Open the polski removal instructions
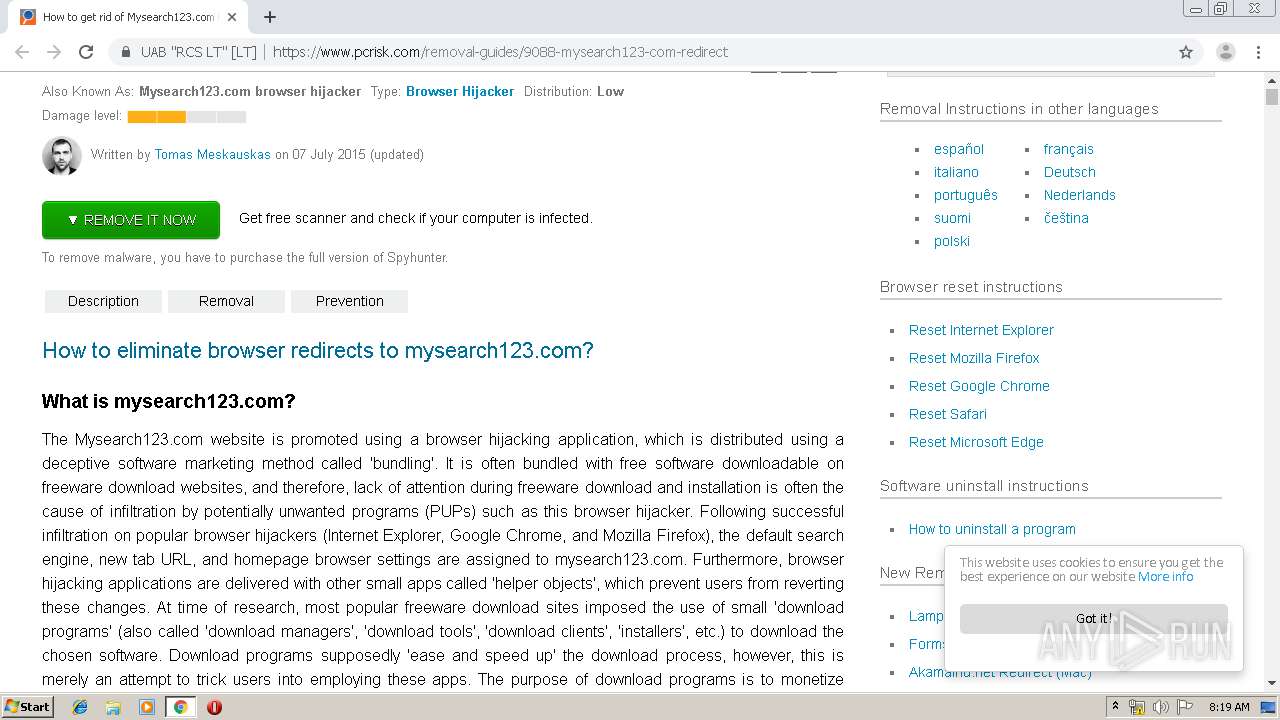Screen dimensions: 1280x720 [952, 241]
